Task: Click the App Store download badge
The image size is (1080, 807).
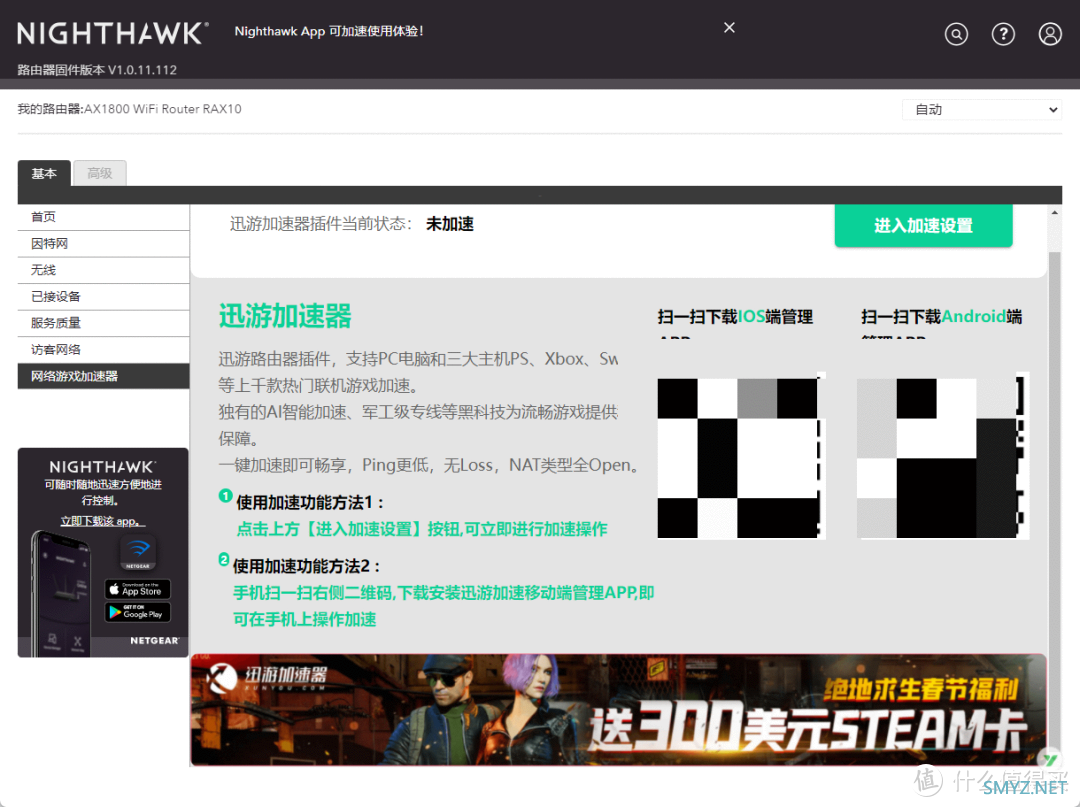Action: coord(137,589)
